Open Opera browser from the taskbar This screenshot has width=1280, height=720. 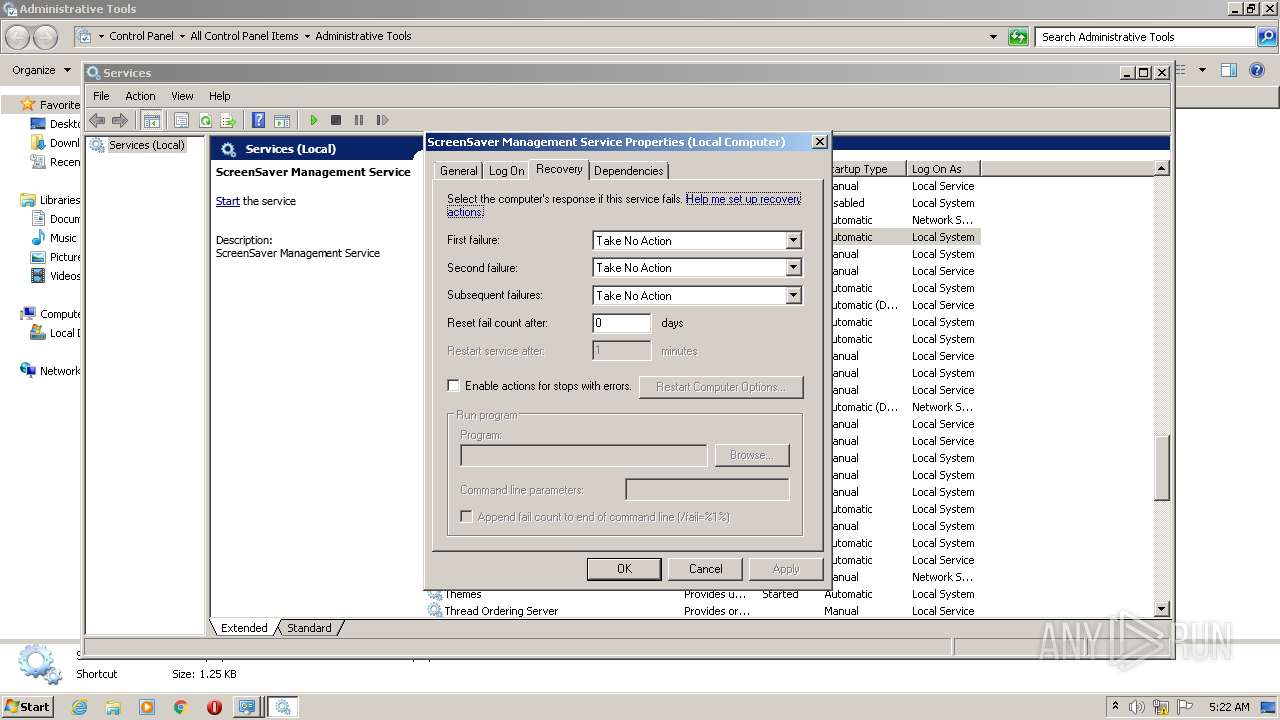pos(214,707)
